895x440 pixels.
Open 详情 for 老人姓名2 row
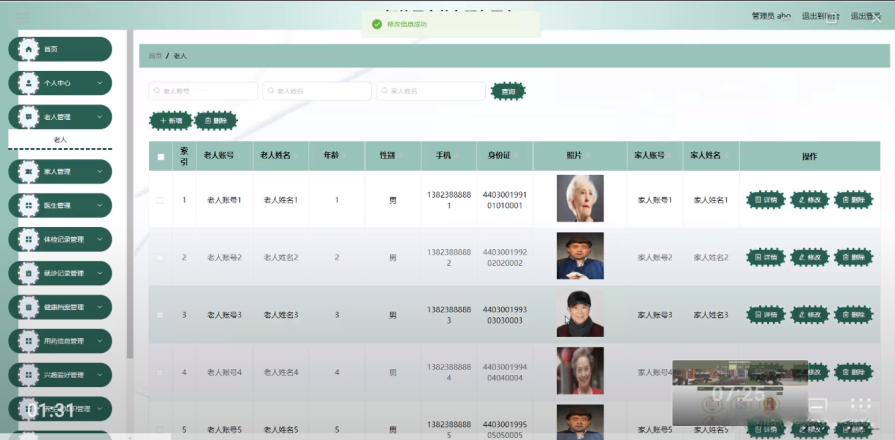coord(765,257)
